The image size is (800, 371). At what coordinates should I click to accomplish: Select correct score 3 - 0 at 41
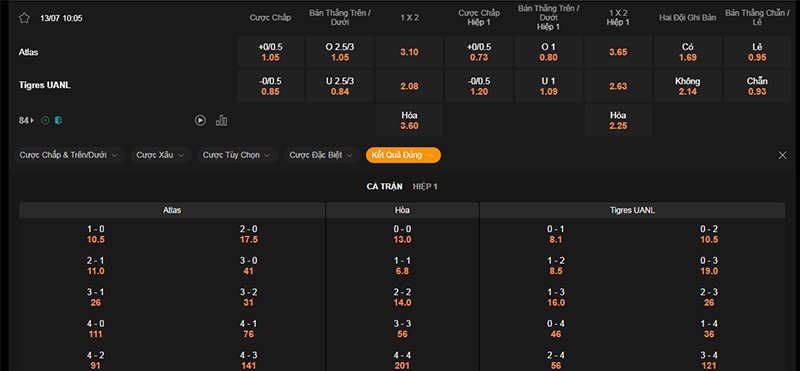pos(248,266)
